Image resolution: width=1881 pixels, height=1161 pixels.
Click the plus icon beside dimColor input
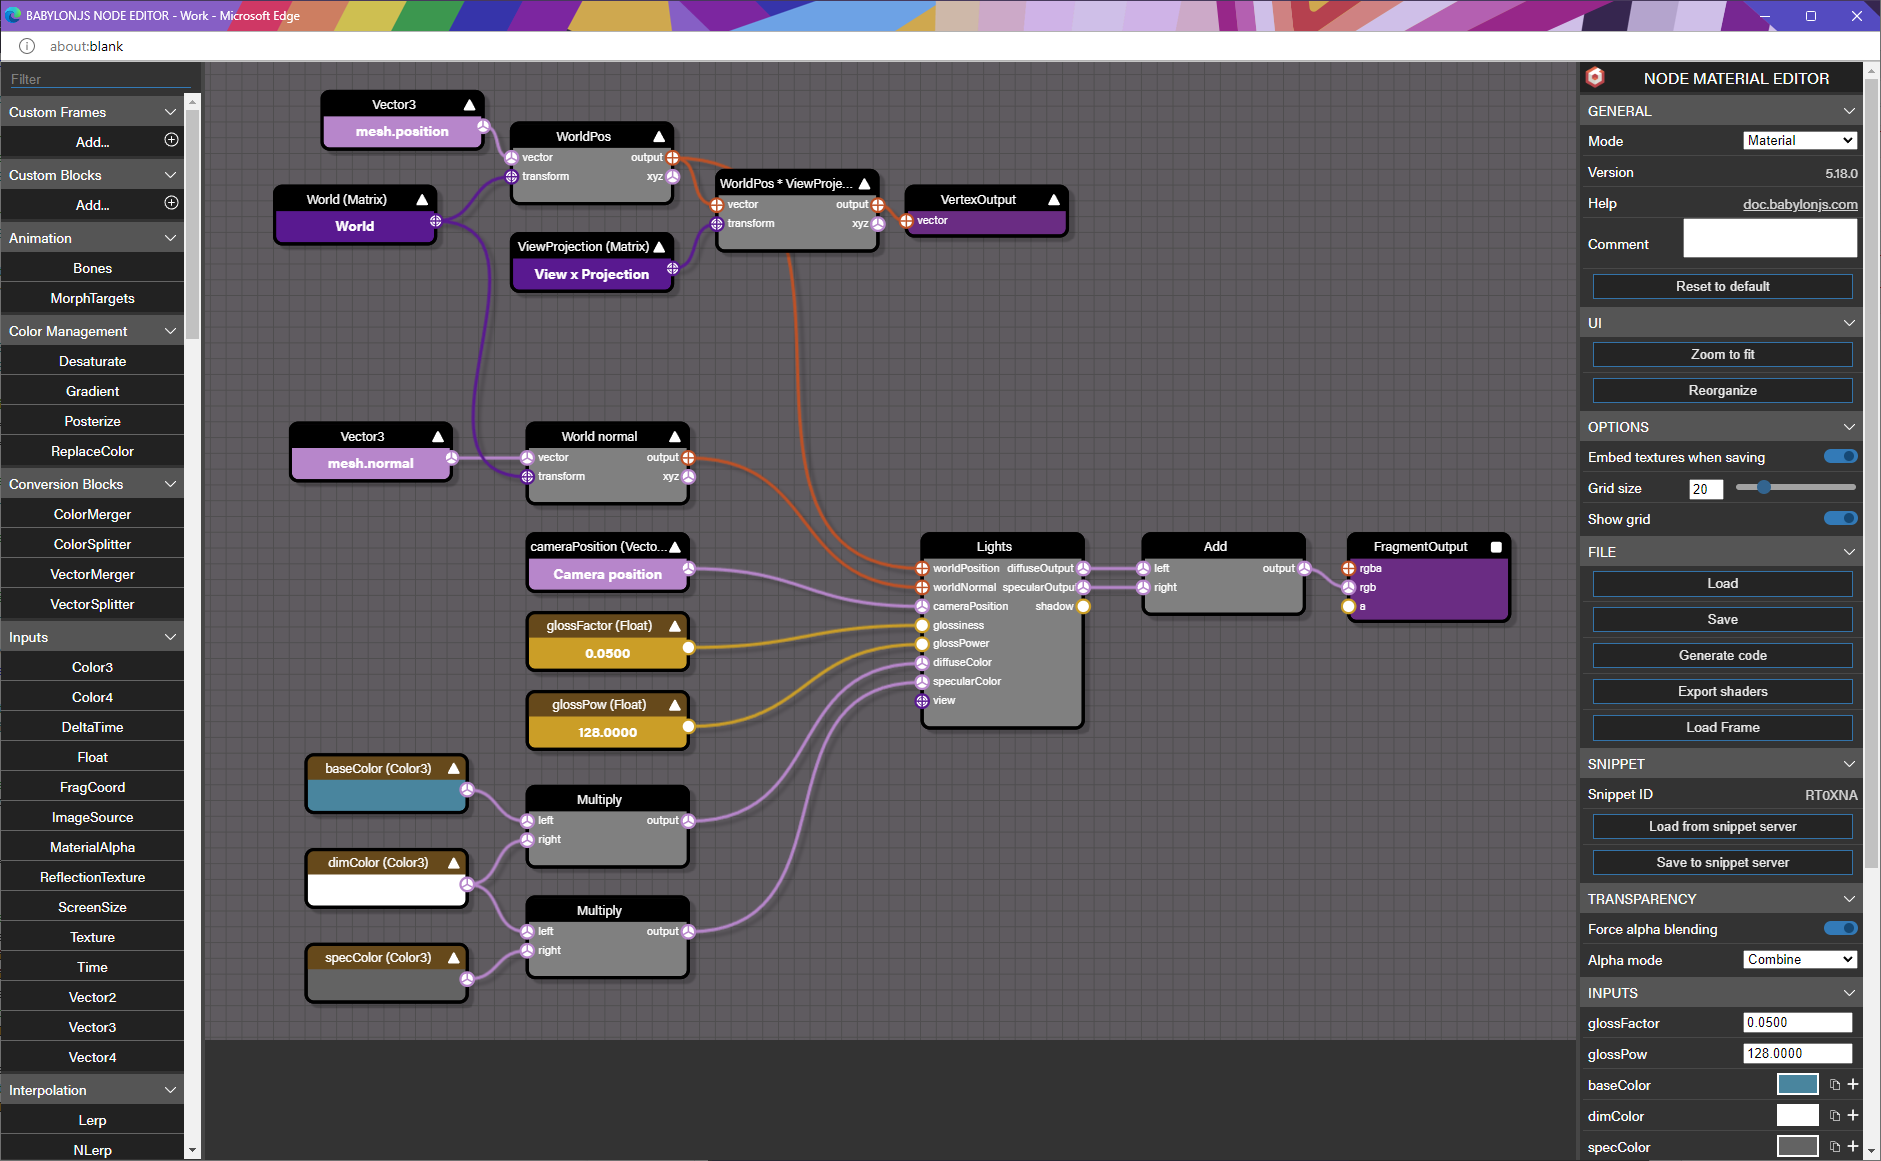[1853, 1115]
